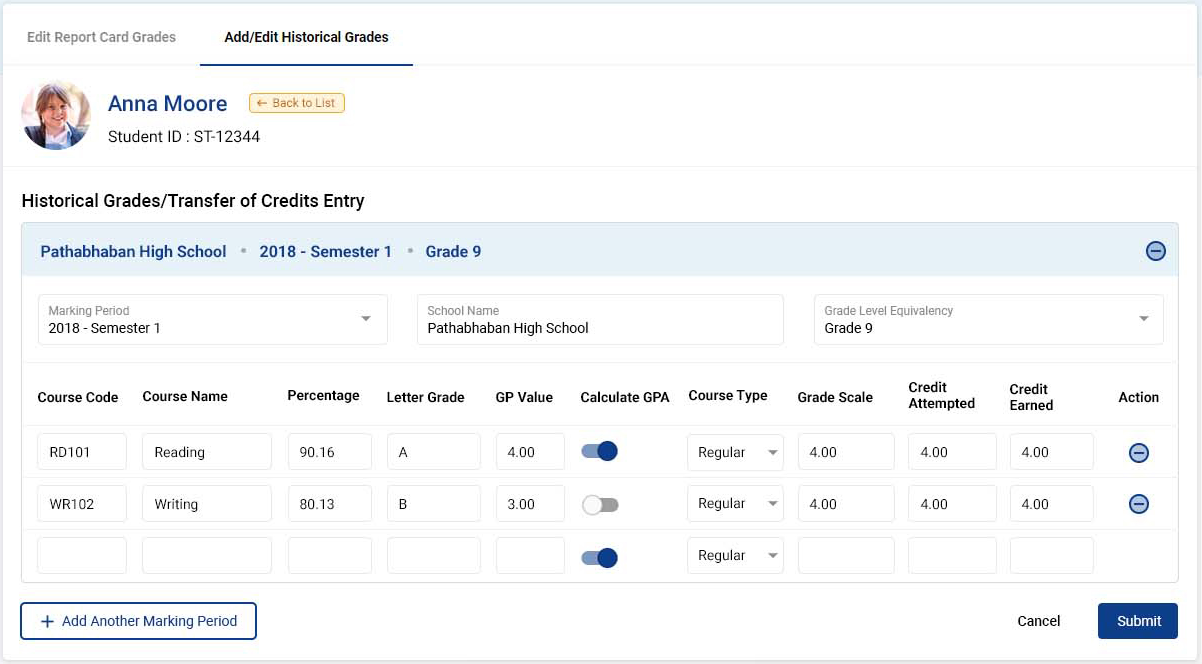The width and height of the screenshot is (1202, 664).
Task: Submit the historical grades entry
Action: (1137, 620)
